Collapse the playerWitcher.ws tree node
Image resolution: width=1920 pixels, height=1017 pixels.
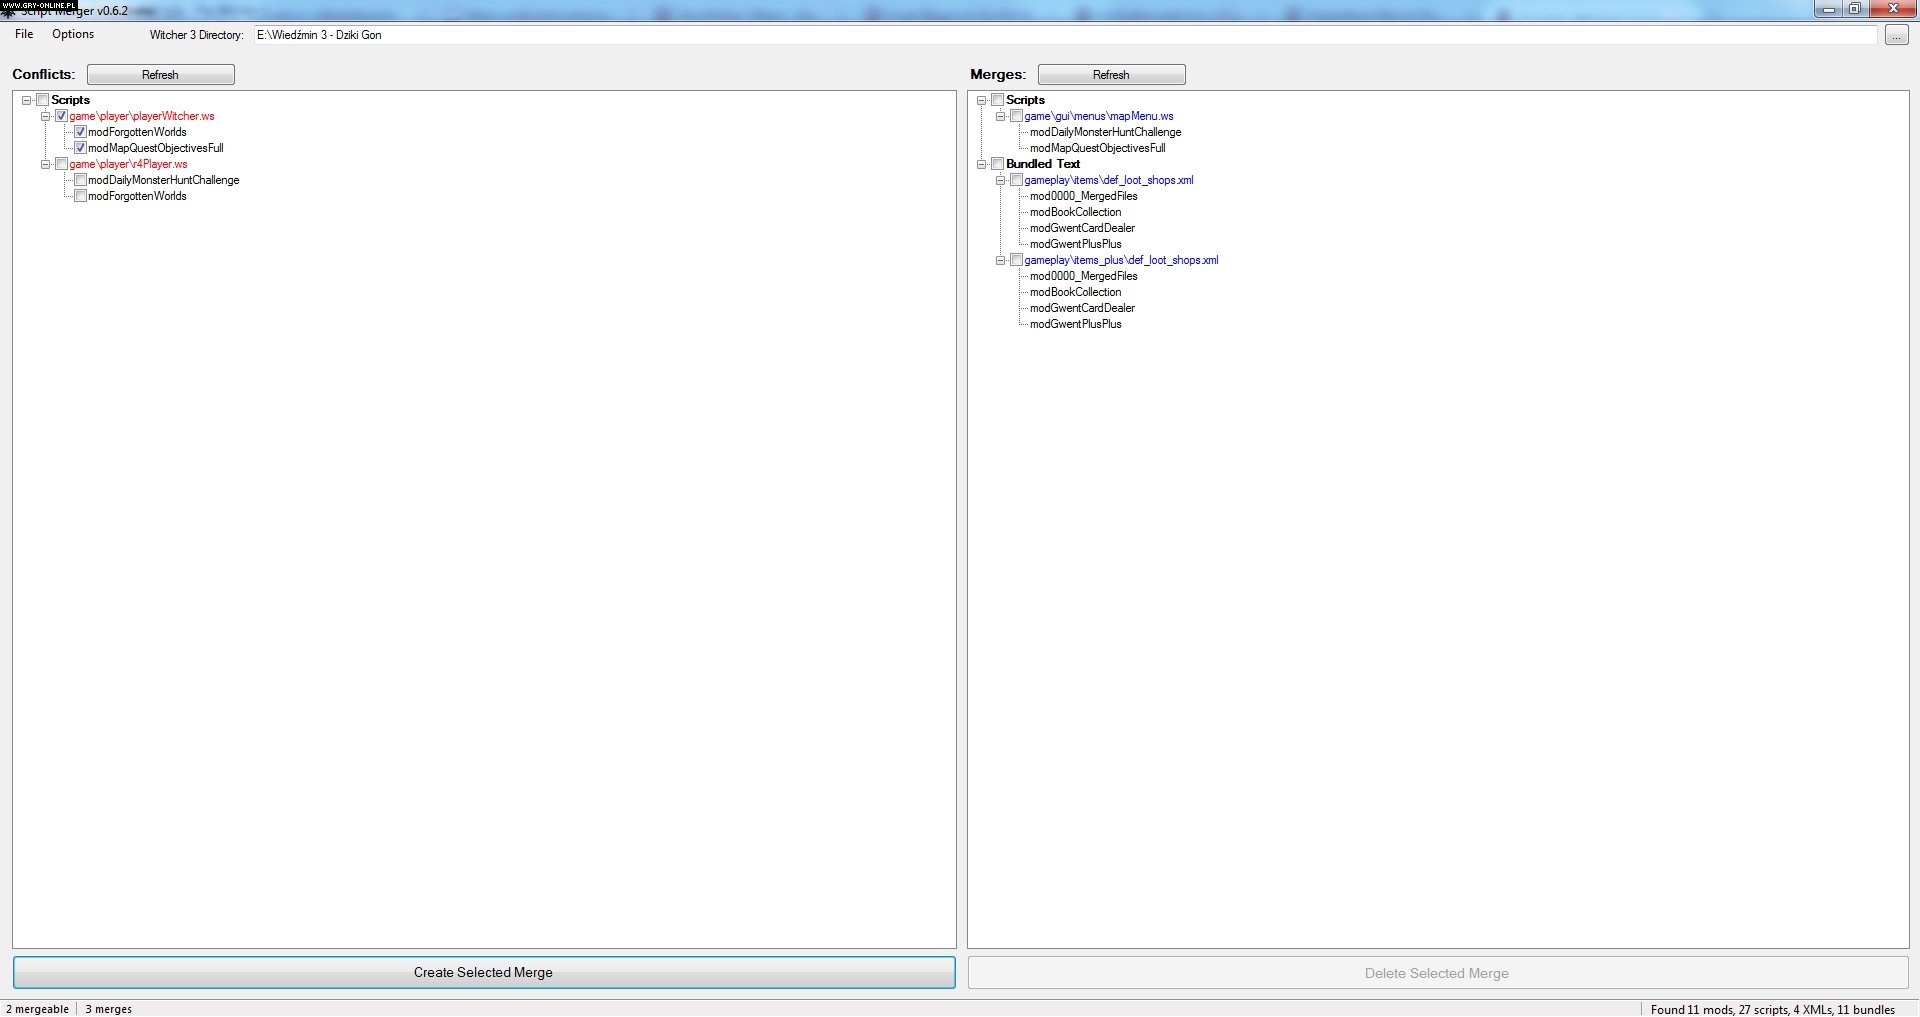tap(45, 116)
